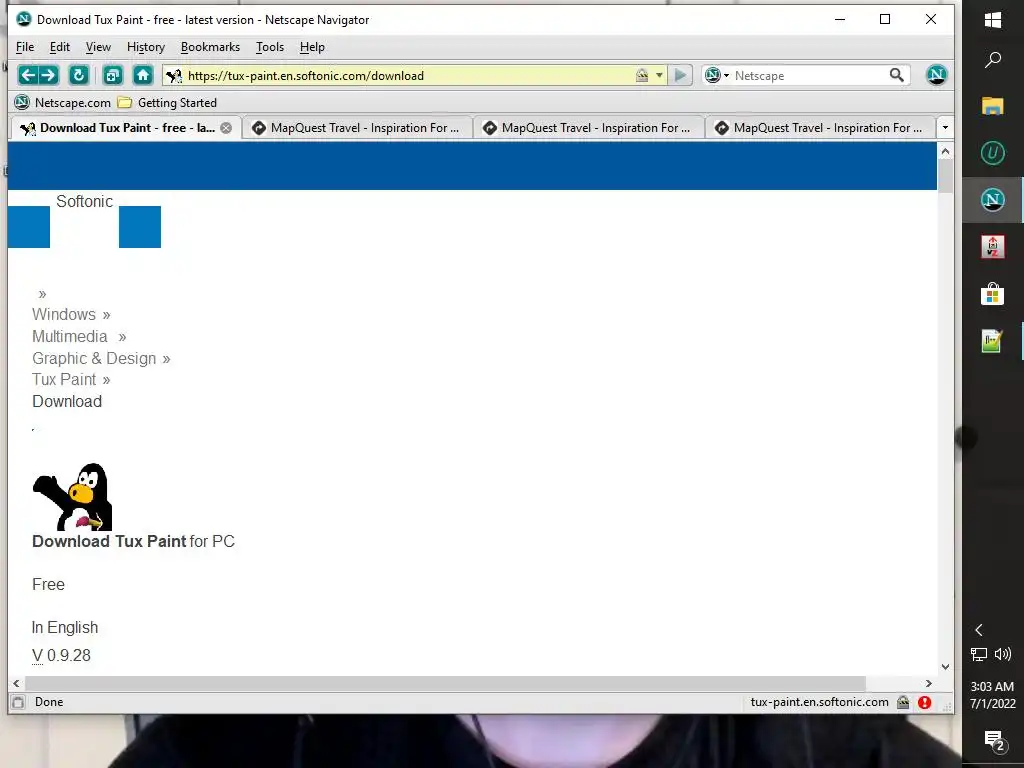Viewport: 1024px width, 768px height.
Task: Click the horizontal scrollbar thumb
Action: point(445,683)
